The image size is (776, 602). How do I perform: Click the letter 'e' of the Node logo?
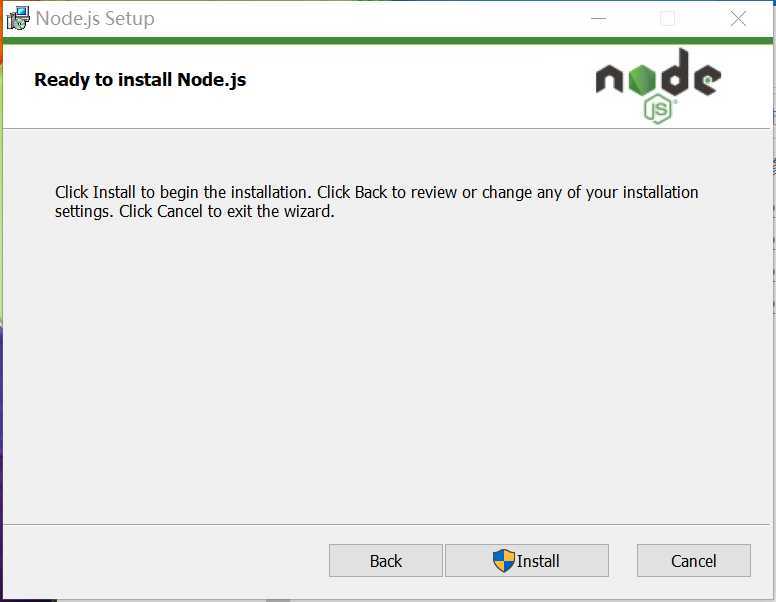707,79
